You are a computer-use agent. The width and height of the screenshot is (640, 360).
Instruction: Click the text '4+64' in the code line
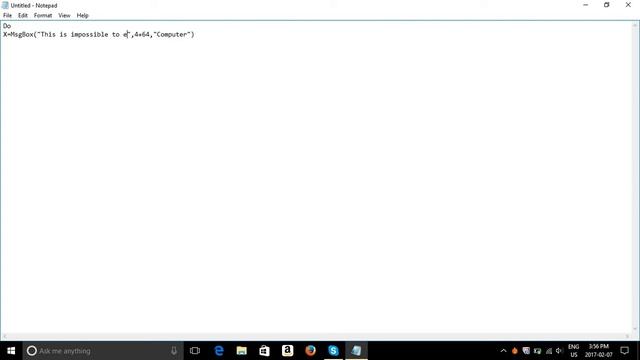(x=142, y=35)
